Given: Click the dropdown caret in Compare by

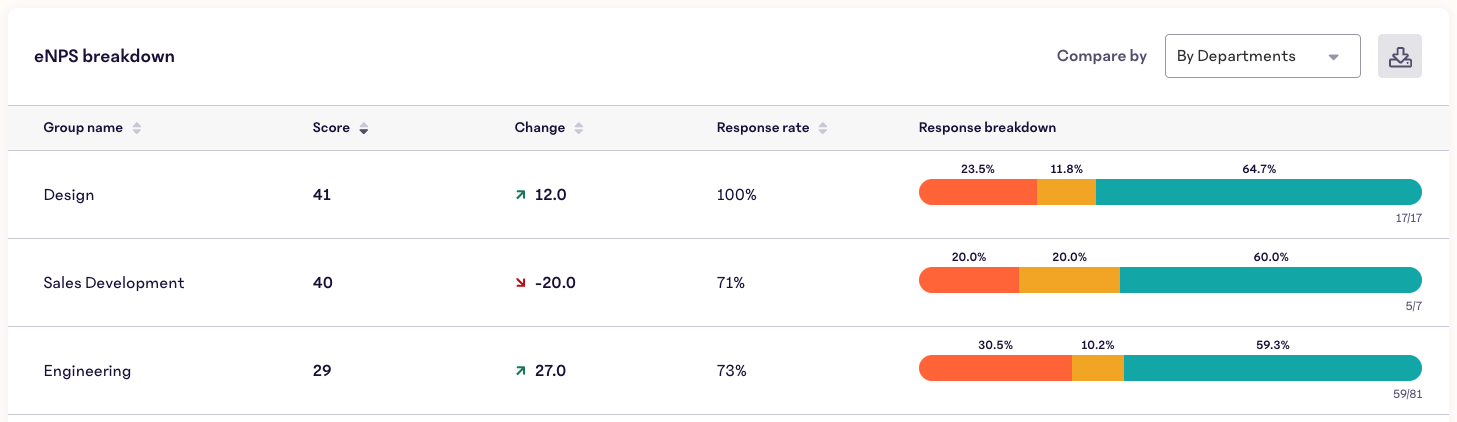Looking at the screenshot, I should [1333, 57].
